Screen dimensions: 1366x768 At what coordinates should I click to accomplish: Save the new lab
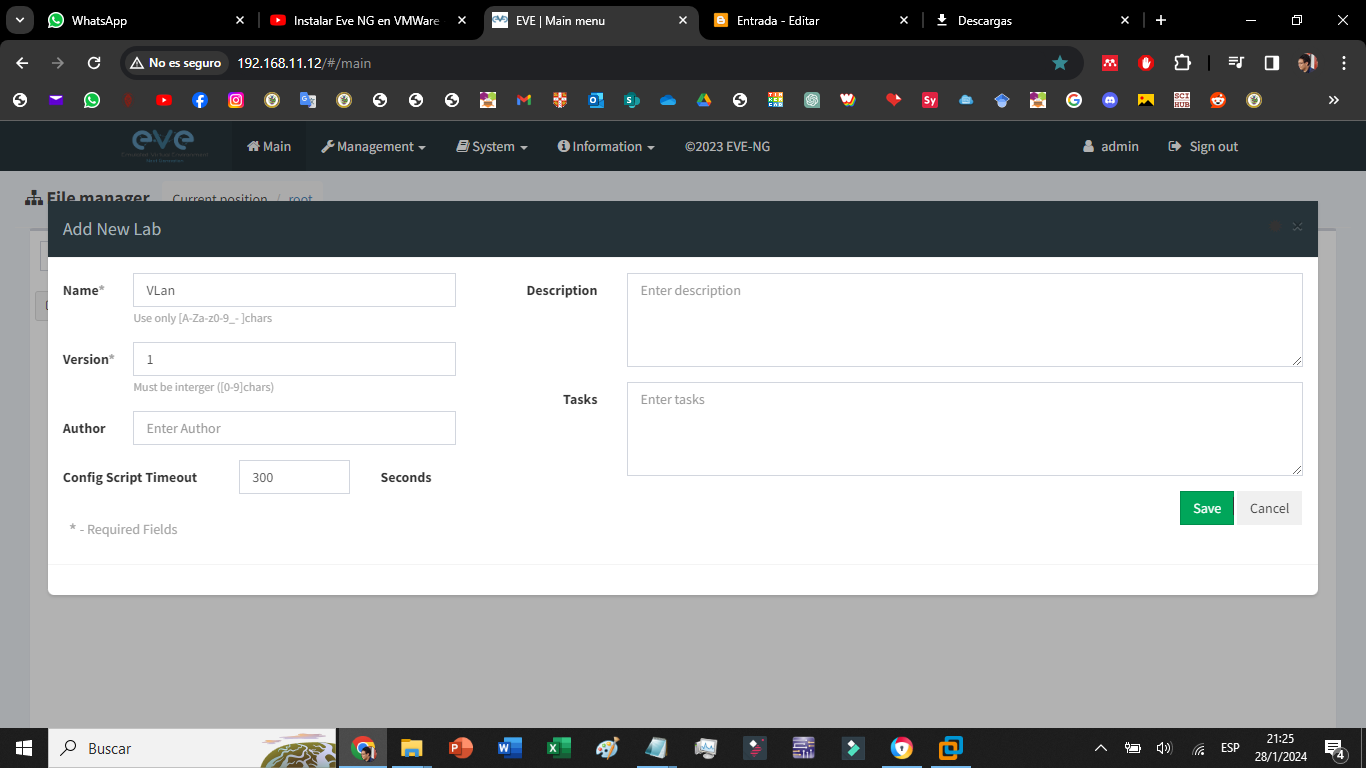(1207, 508)
